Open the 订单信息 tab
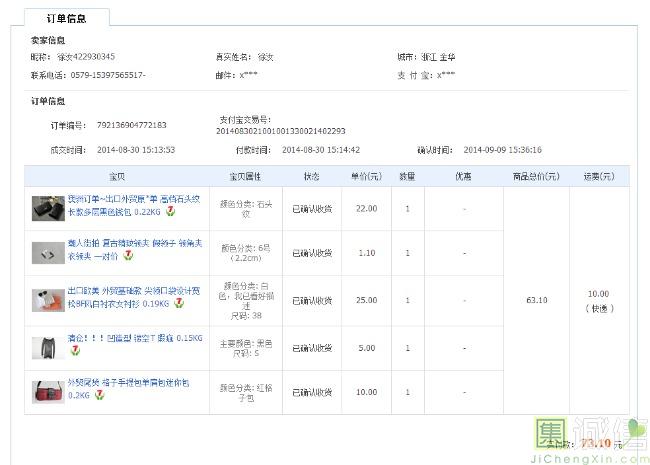 (66, 18)
